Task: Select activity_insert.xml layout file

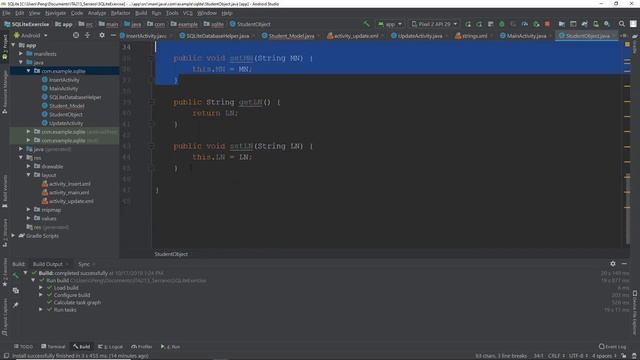Action: [69, 184]
